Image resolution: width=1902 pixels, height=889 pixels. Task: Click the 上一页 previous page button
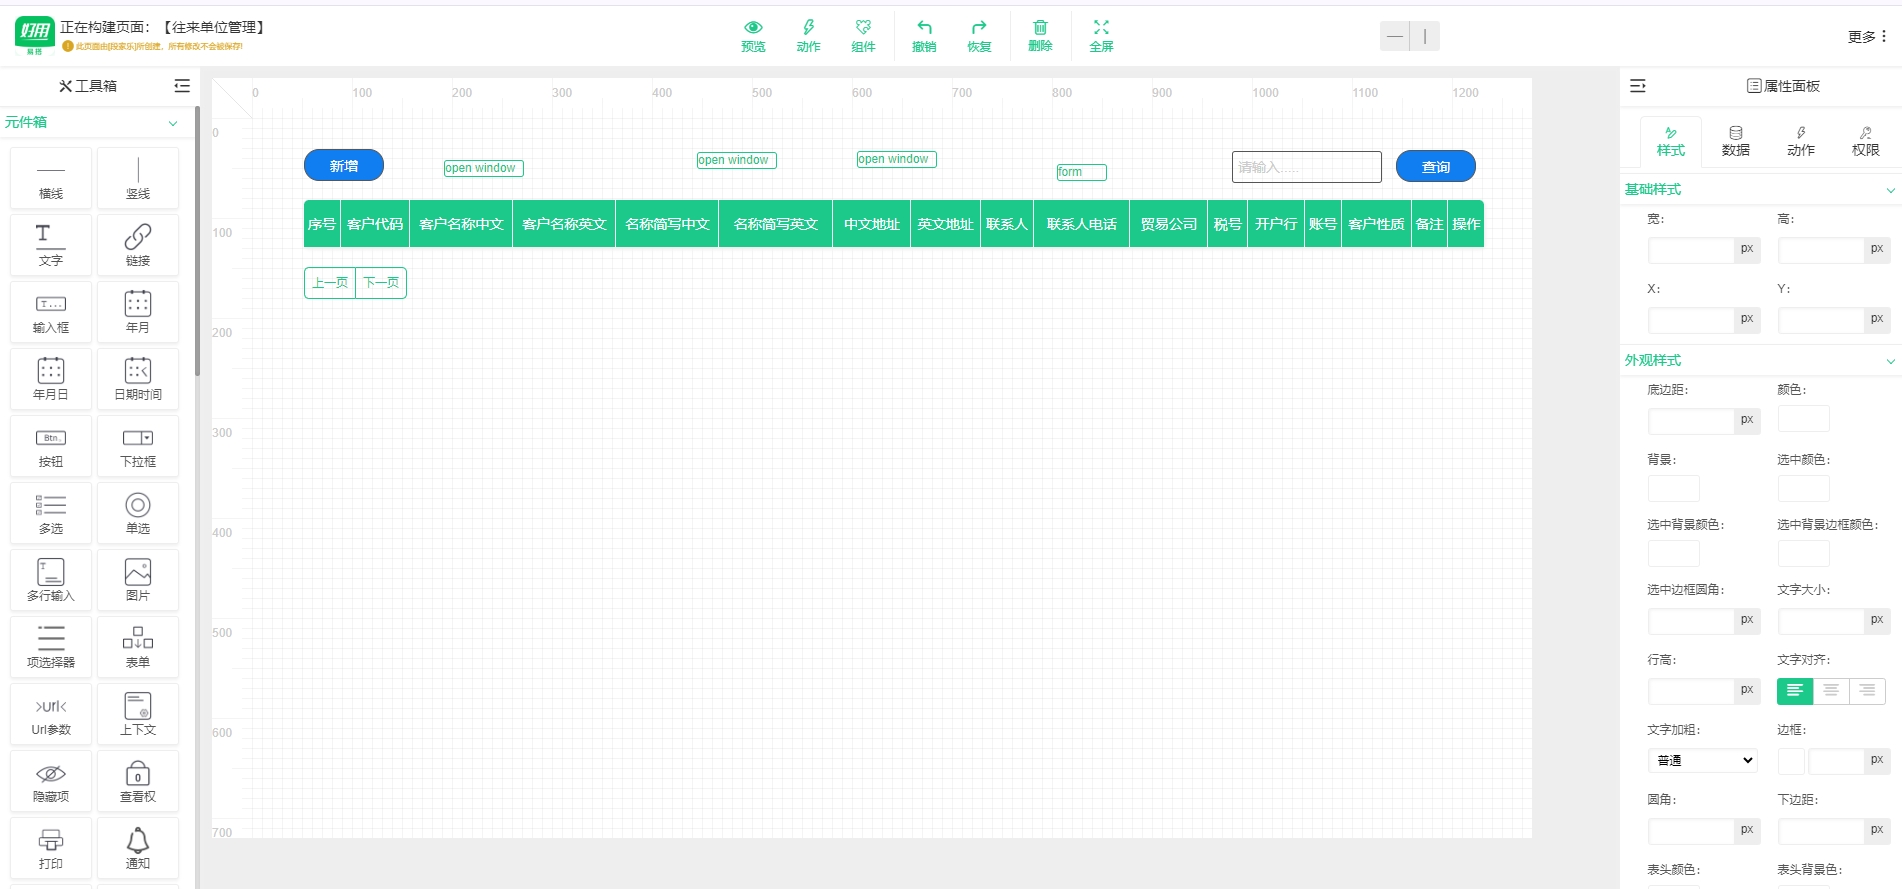coord(330,283)
